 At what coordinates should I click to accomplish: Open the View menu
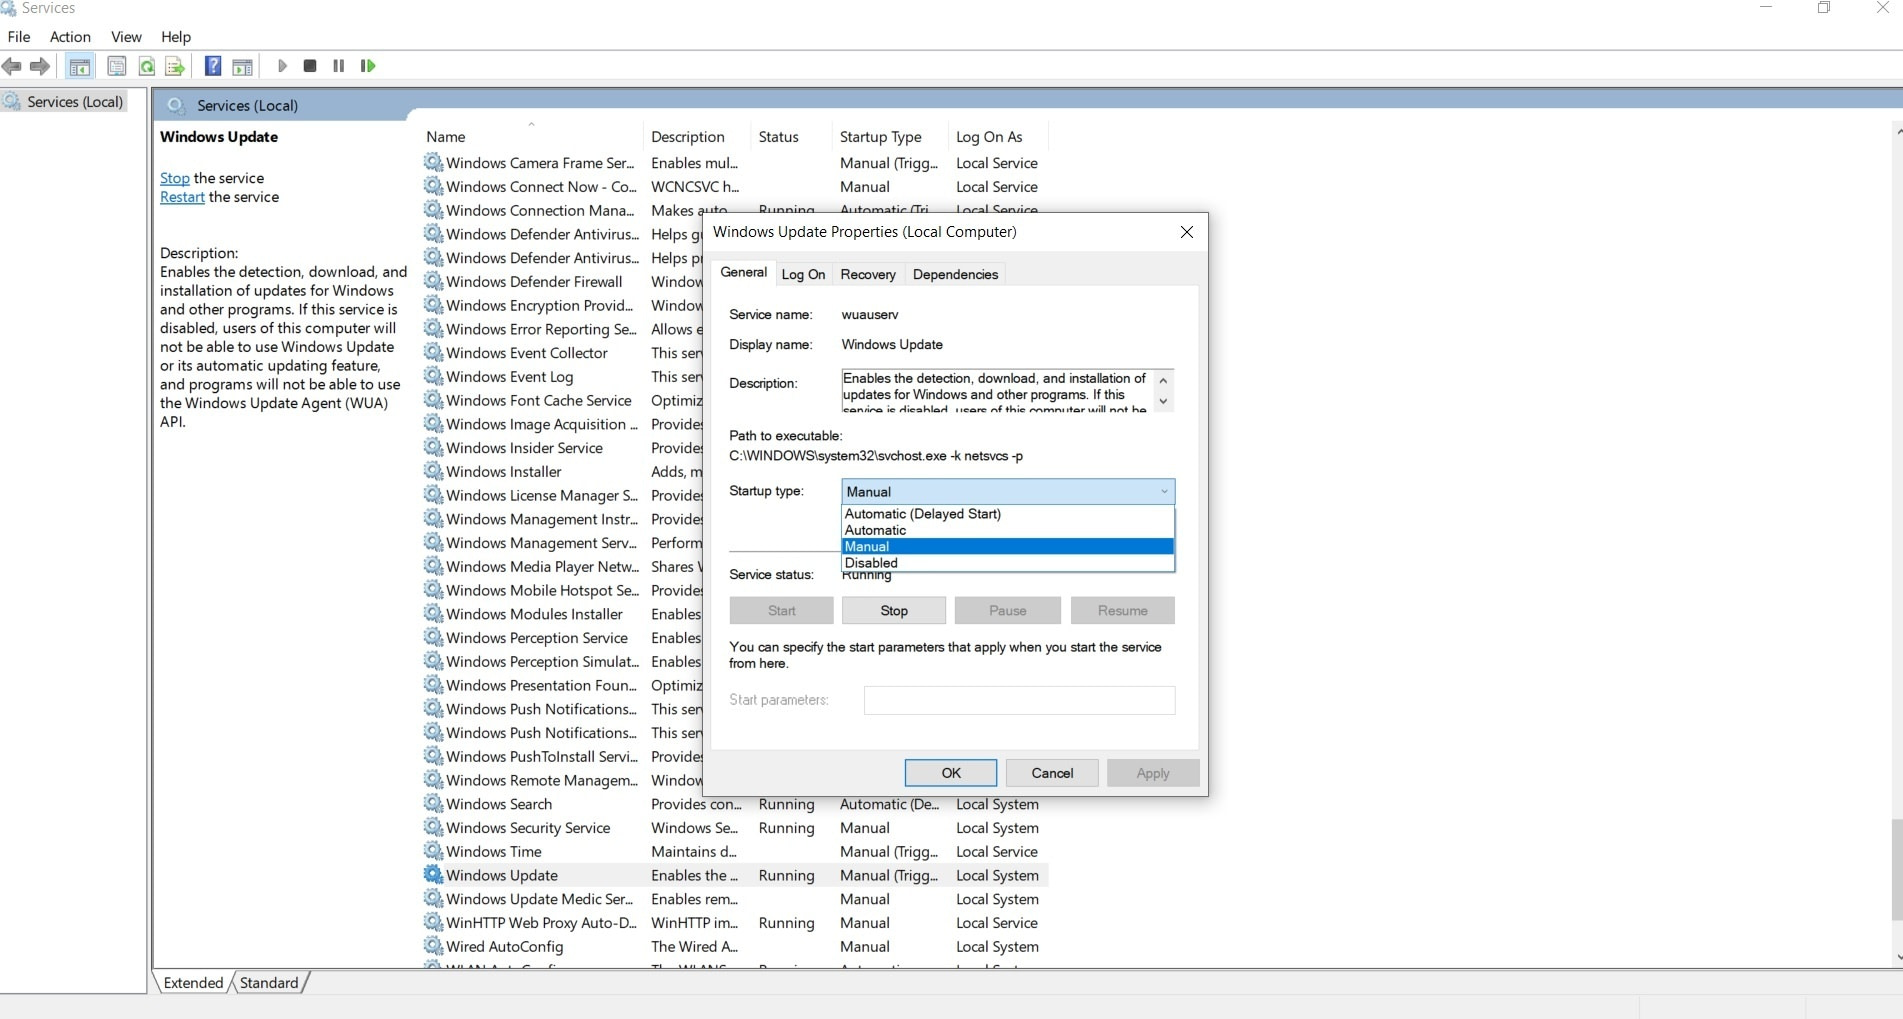[x=126, y=37]
